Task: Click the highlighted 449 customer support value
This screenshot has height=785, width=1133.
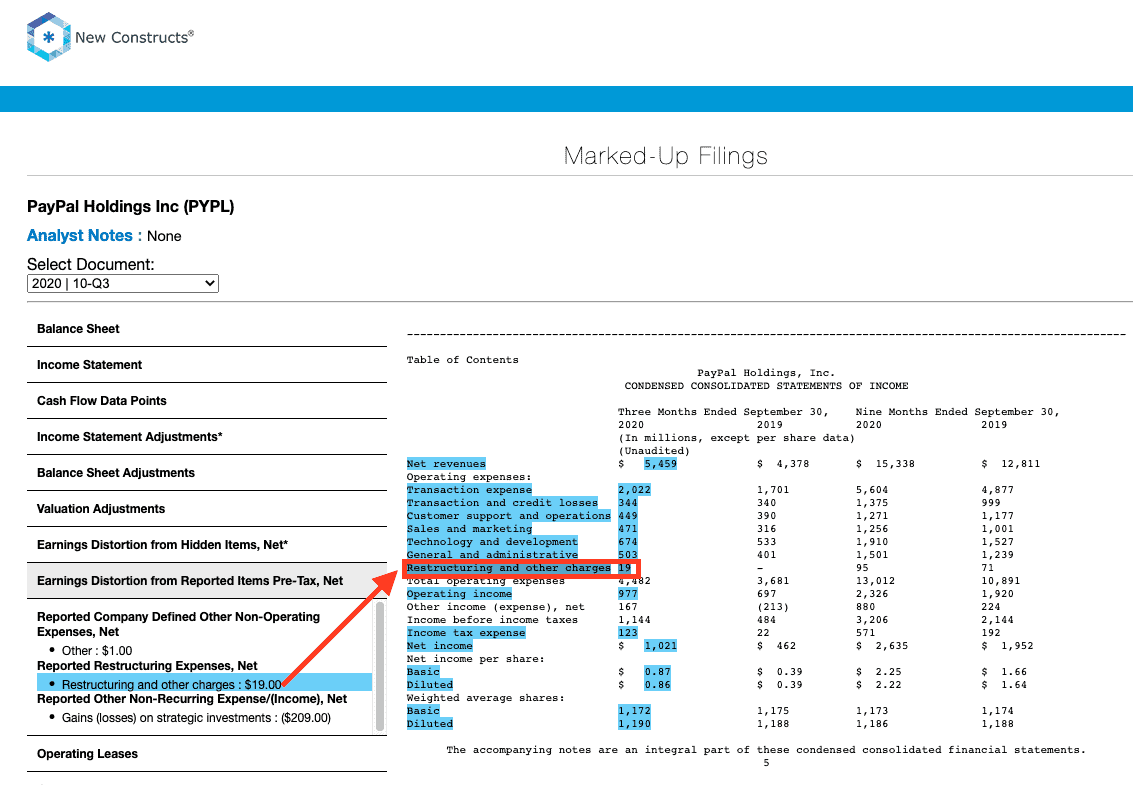Action: point(628,516)
